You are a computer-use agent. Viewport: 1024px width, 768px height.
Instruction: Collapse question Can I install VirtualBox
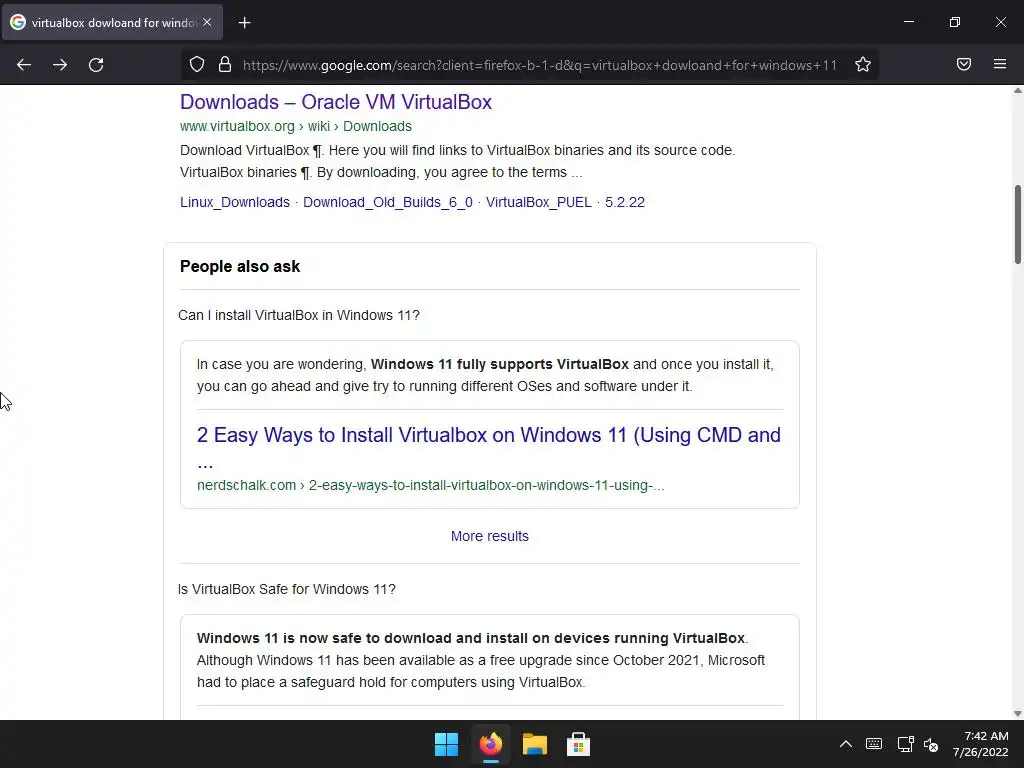(299, 315)
